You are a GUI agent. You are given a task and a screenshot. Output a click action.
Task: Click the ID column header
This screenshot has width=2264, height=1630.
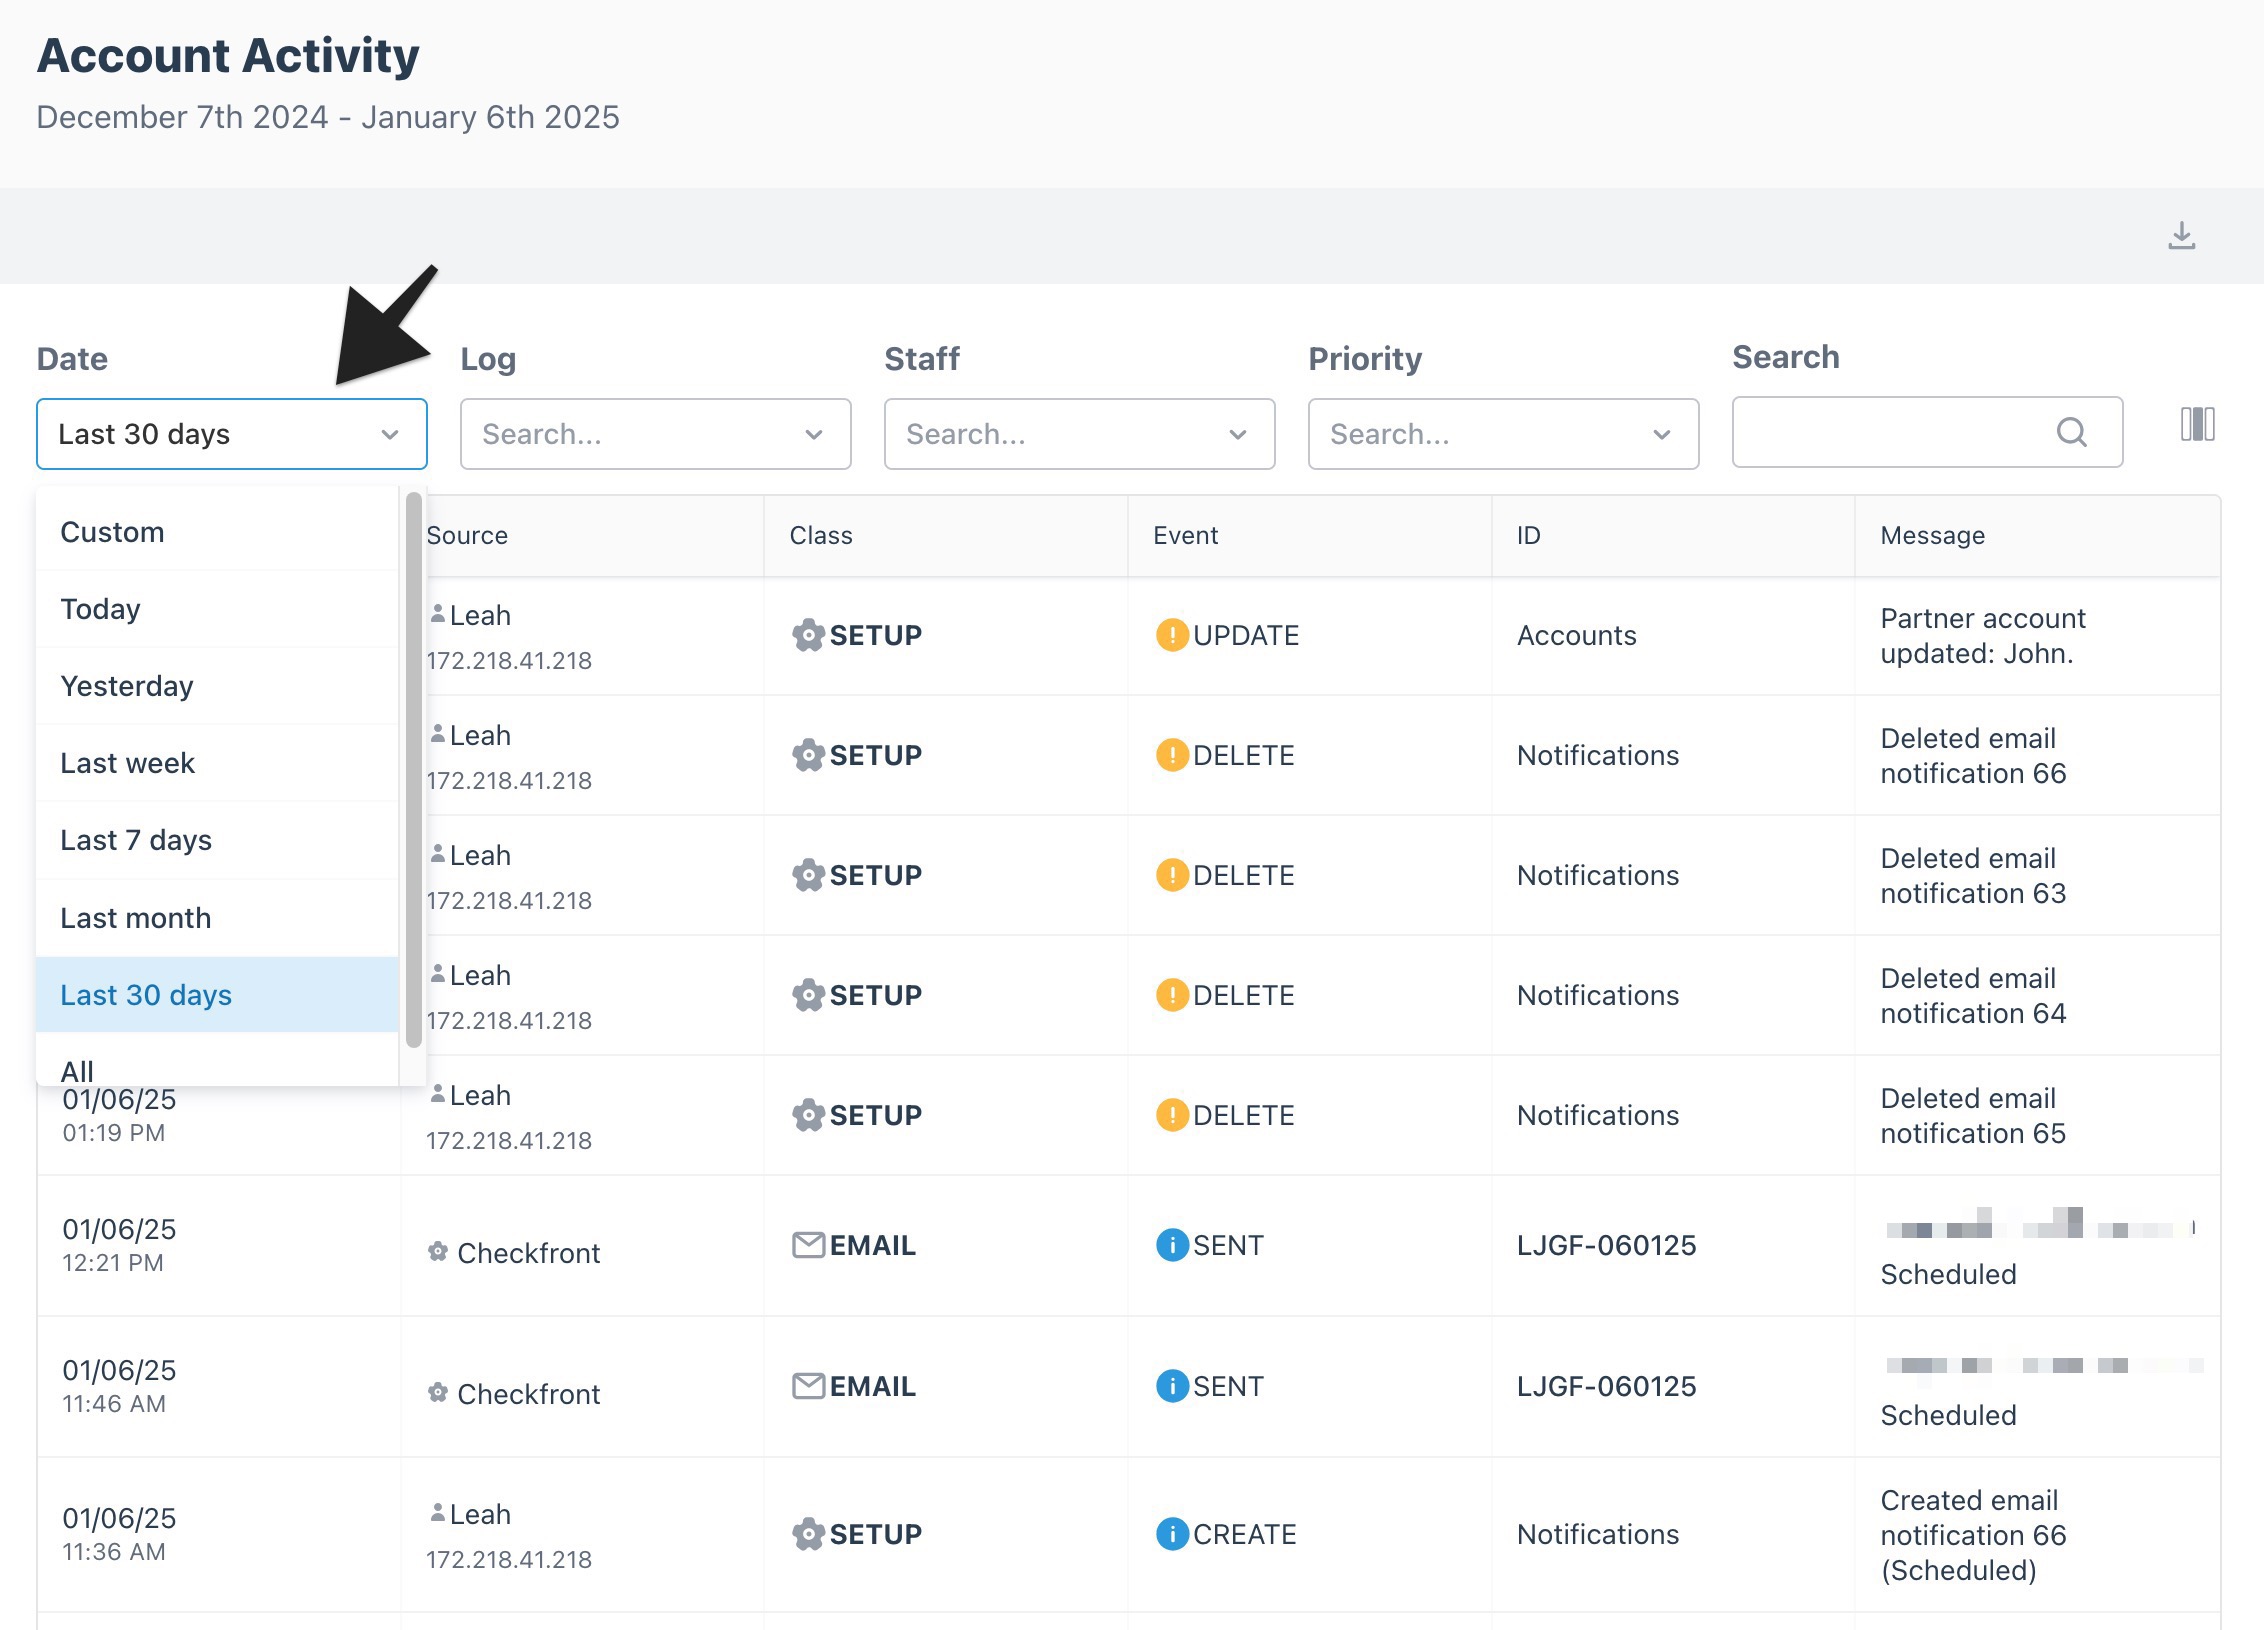pyautogui.click(x=1528, y=535)
